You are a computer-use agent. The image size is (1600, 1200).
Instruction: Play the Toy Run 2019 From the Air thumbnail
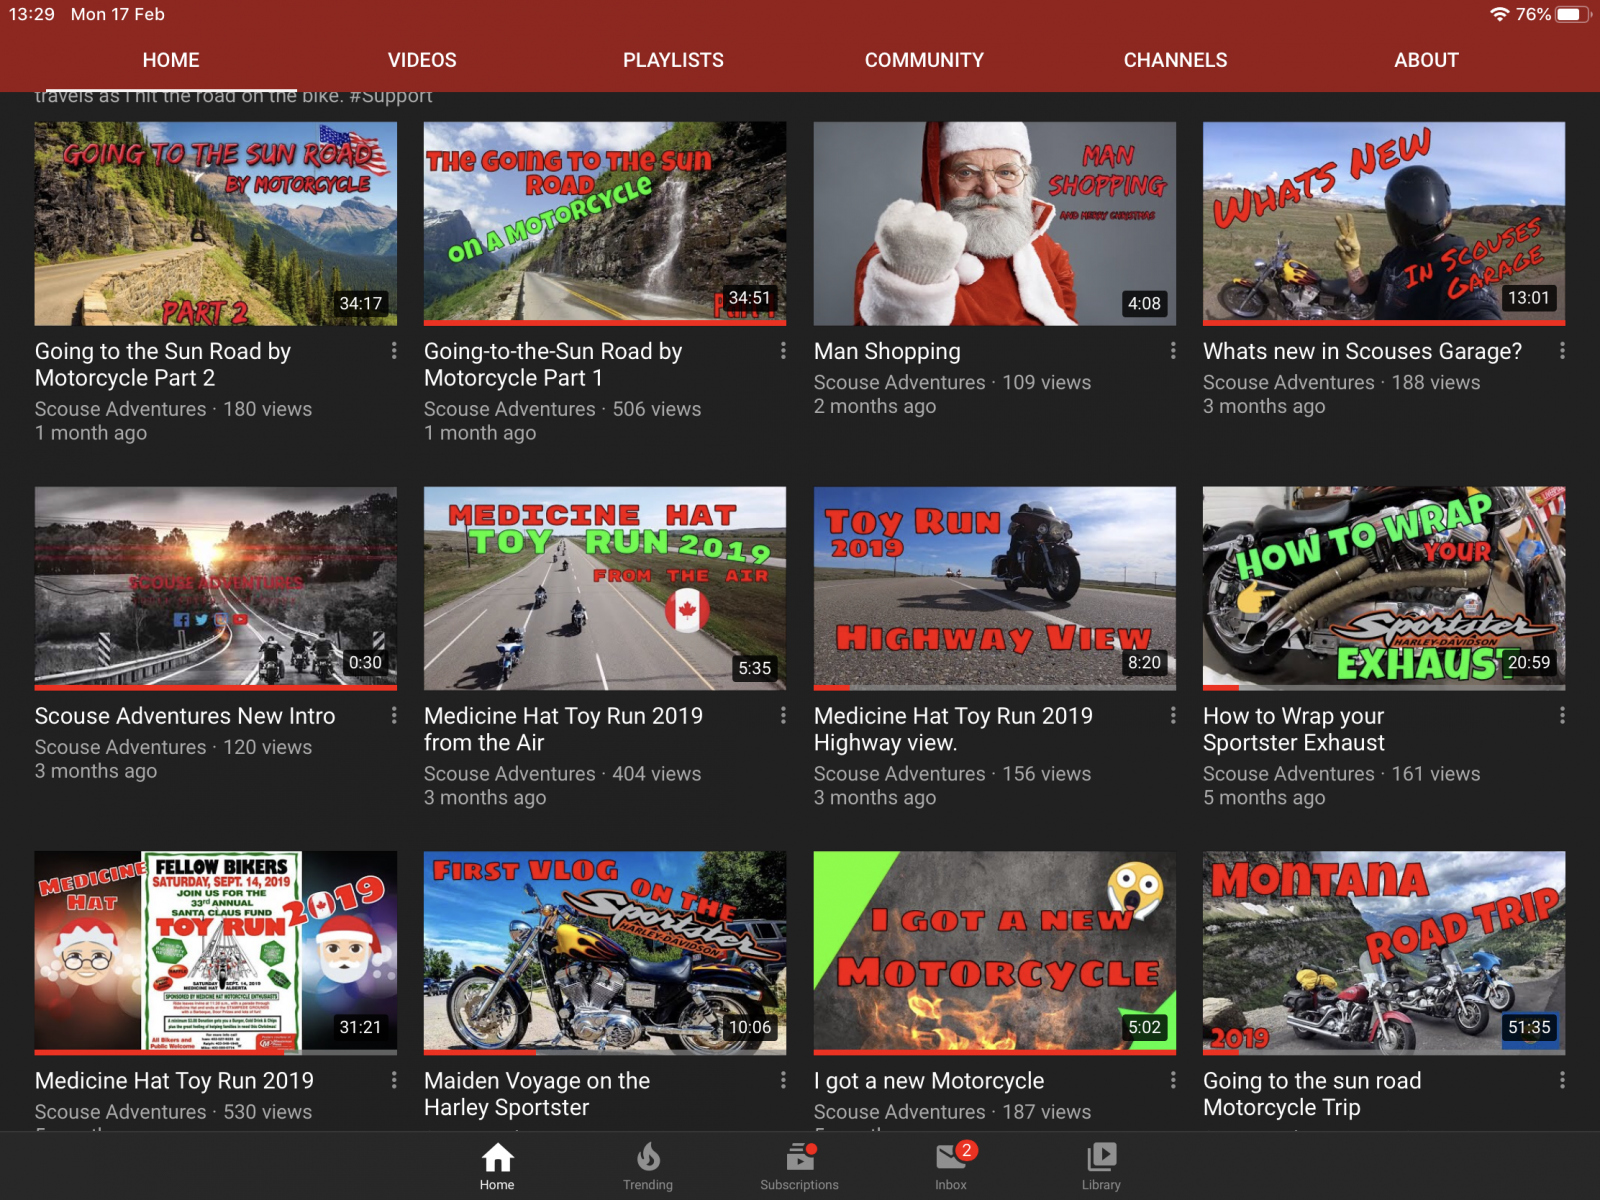[605, 589]
